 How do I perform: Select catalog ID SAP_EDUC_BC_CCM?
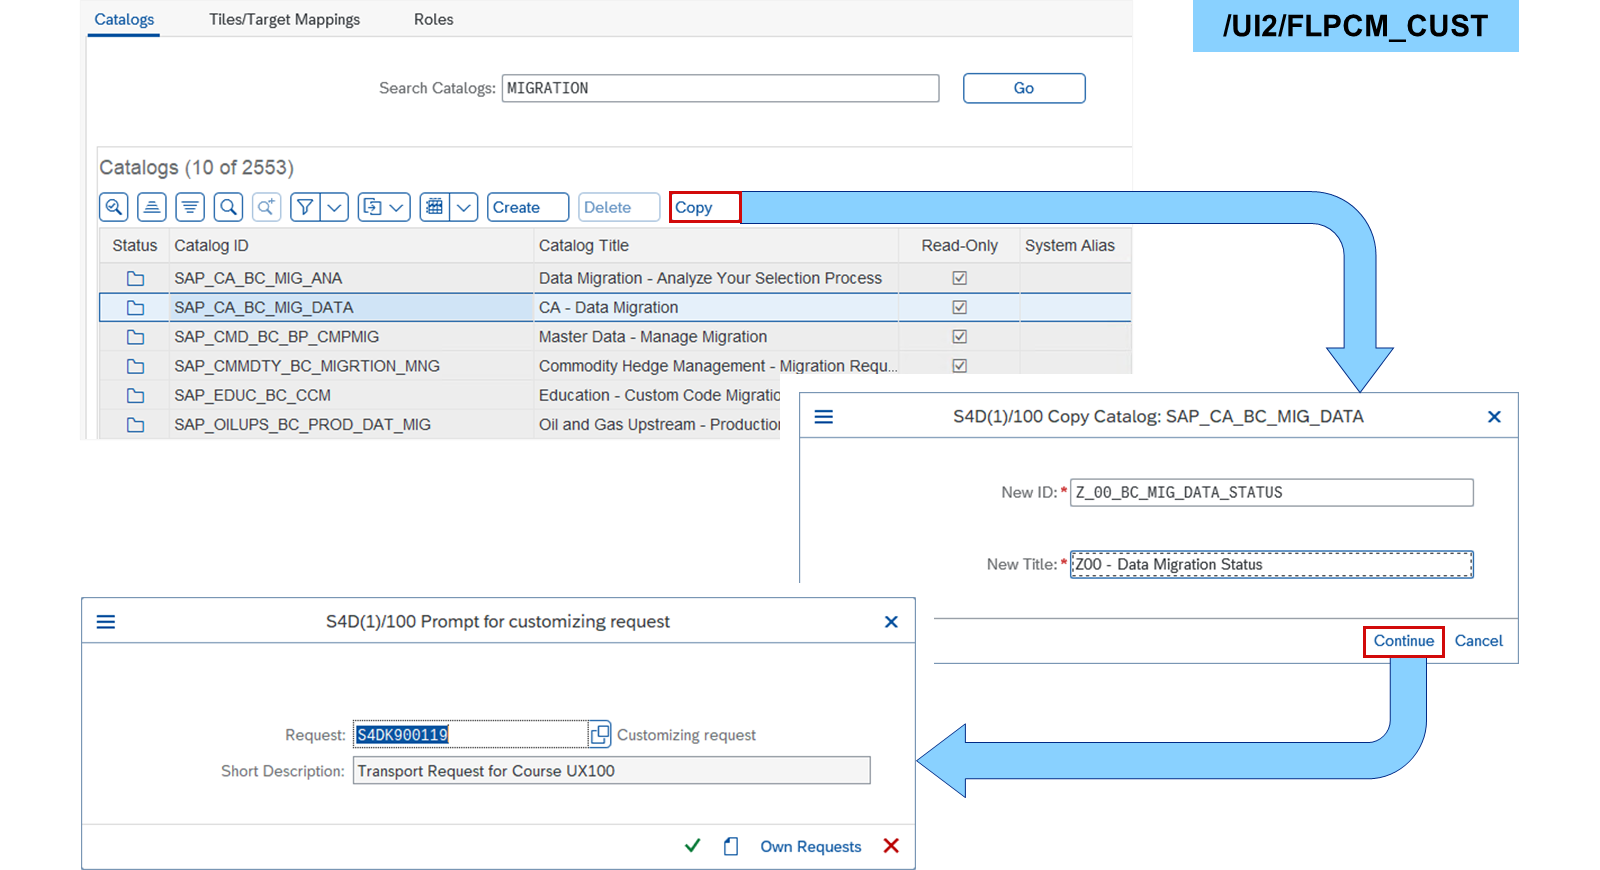[x=252, y=395]
